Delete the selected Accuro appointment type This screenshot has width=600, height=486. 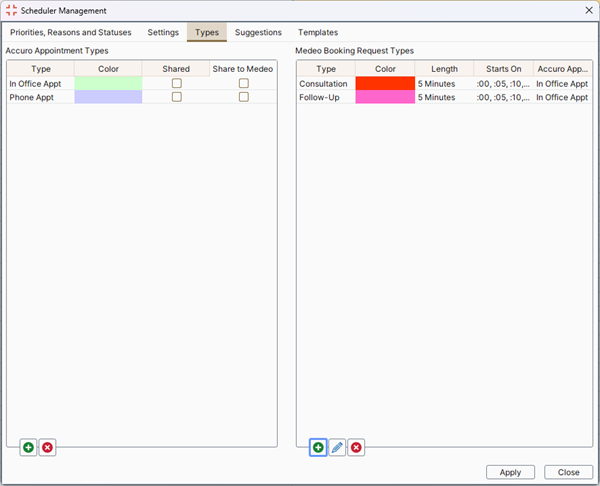(47, 447)
